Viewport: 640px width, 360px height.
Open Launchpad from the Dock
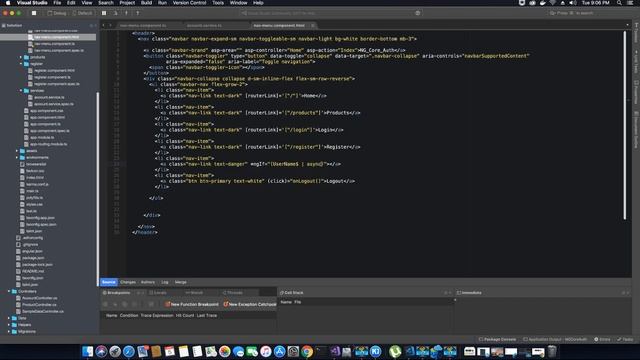pos(115,351)
